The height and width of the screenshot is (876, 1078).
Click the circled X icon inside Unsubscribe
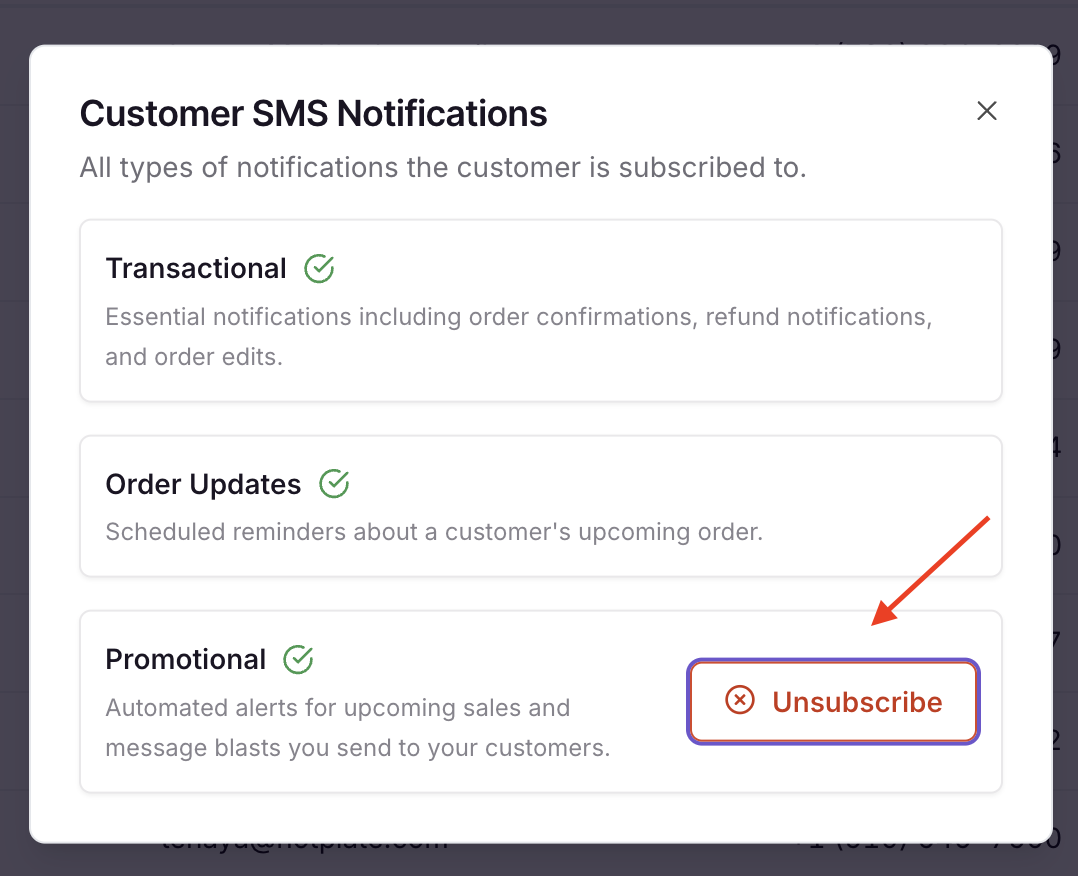tap(739, 701)
